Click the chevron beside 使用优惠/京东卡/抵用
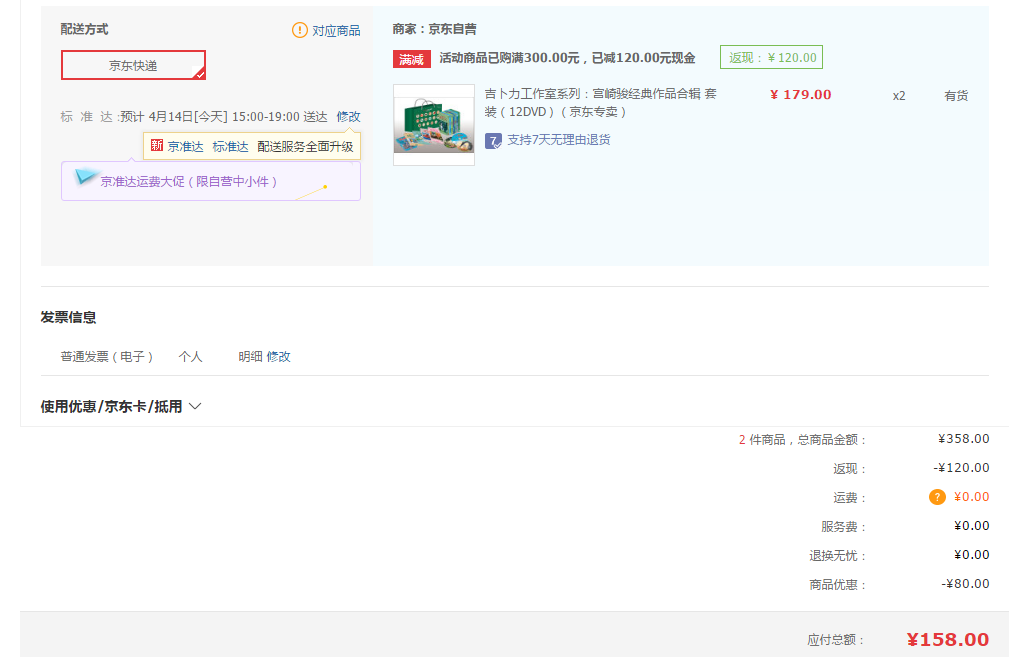 tap(195, 406)
